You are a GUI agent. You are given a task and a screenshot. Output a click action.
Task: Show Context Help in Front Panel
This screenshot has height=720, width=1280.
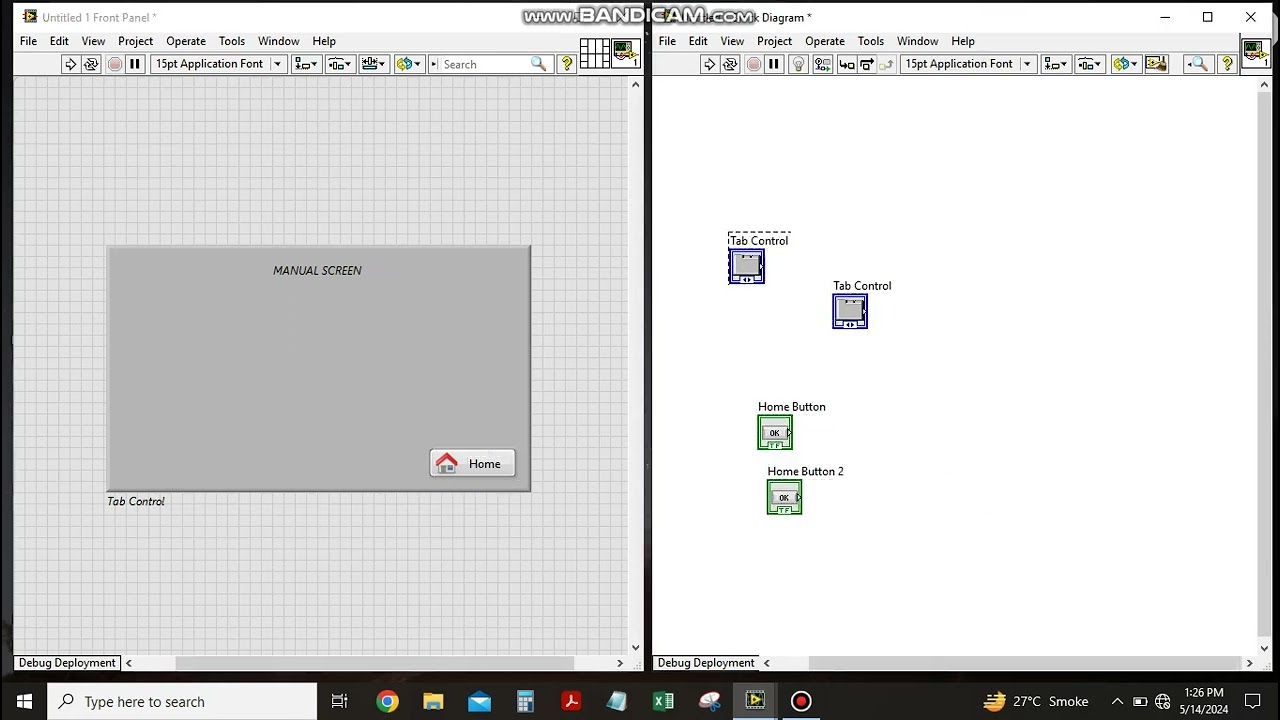pos(567,64)
